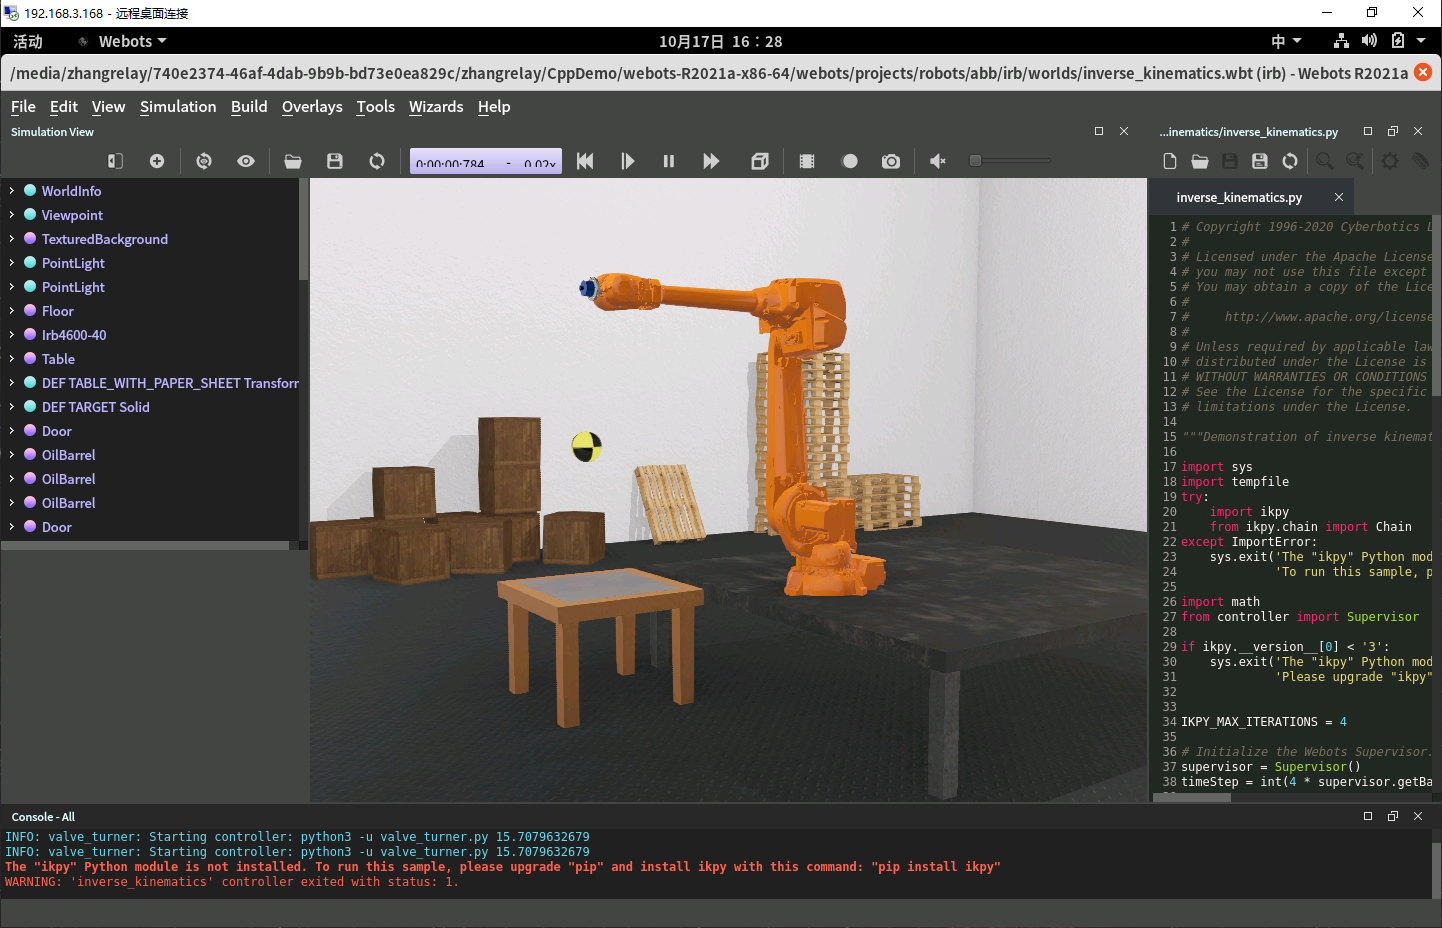Toggle 3D rendering cube icon
Viewport: 1442px width, 928px height.
tap(760, 161)
